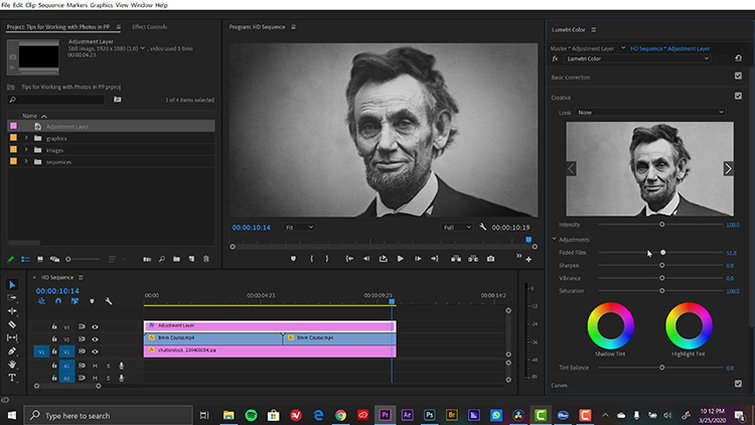
Task: Open the Sequence menu
Action: 50,5
